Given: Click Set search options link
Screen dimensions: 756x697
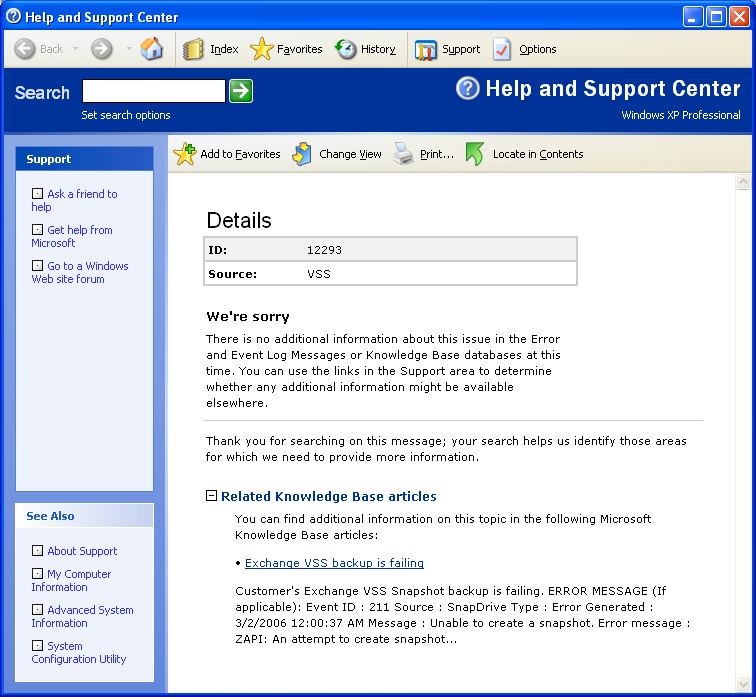Looking at the screenshot, I should coord(126,115).
